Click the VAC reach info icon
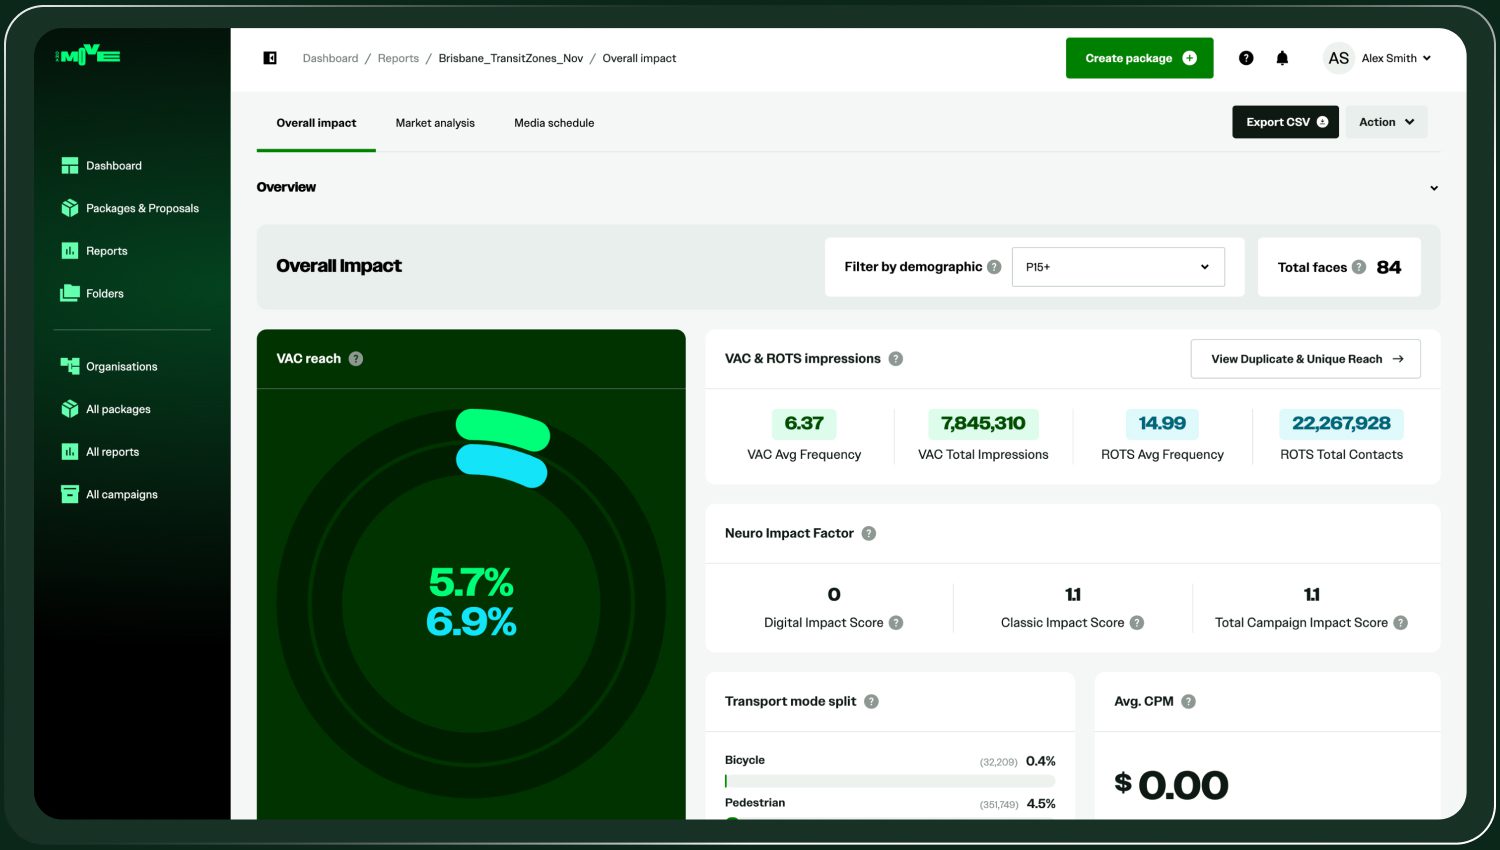The height and width of the screenshot is (850, 1500). (x=356, y=359)
